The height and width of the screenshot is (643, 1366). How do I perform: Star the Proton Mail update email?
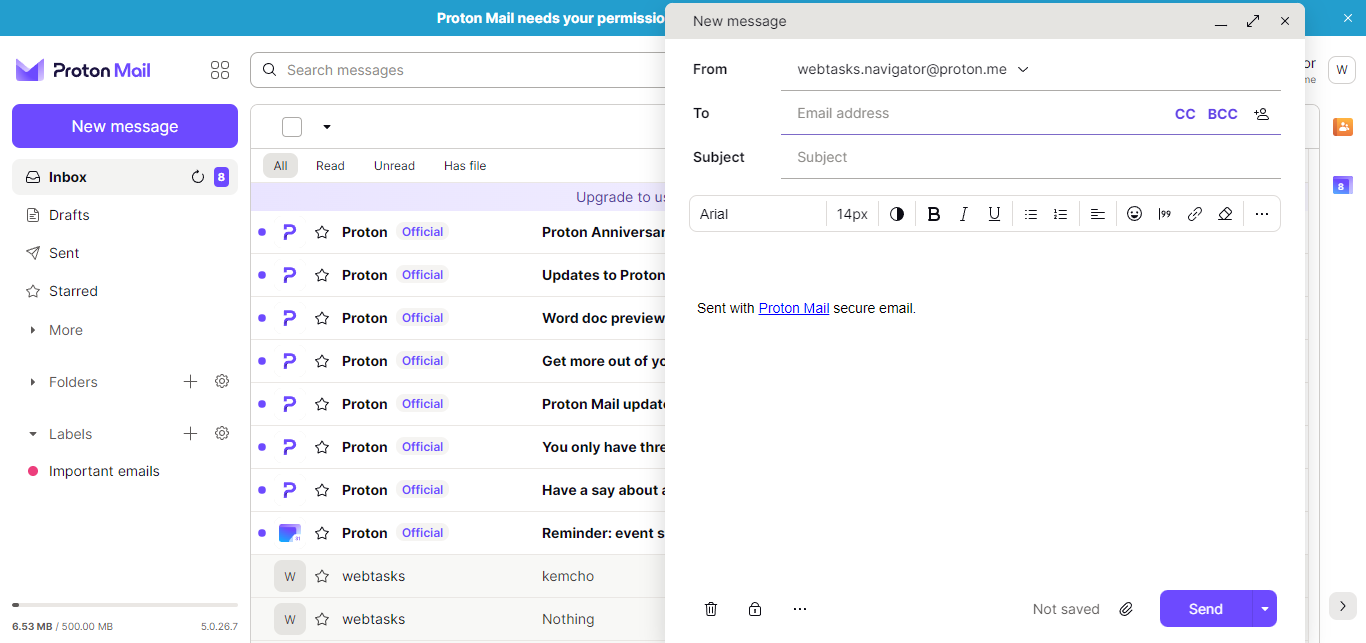pos(322,404)
